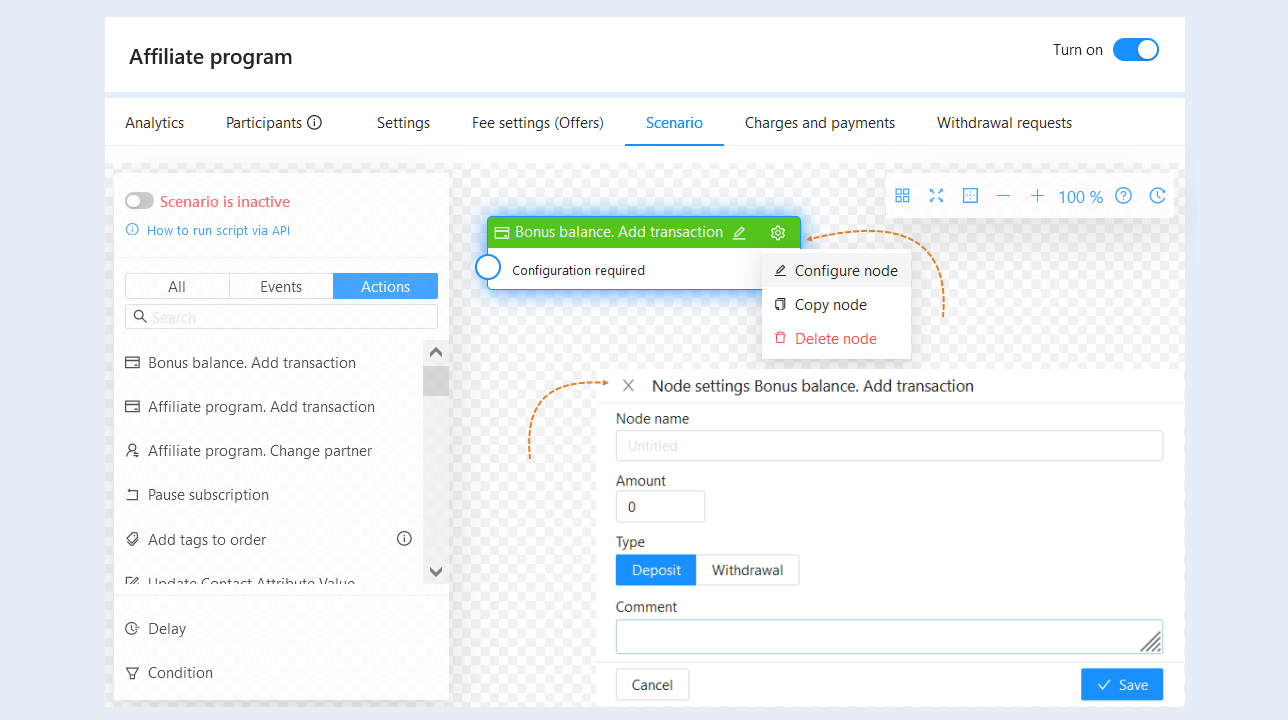Image resolution: width=1288 pixels, height=720 pixels.
Task: Switch to the Withdrawal requests tab
Action: click(1004, 123)
